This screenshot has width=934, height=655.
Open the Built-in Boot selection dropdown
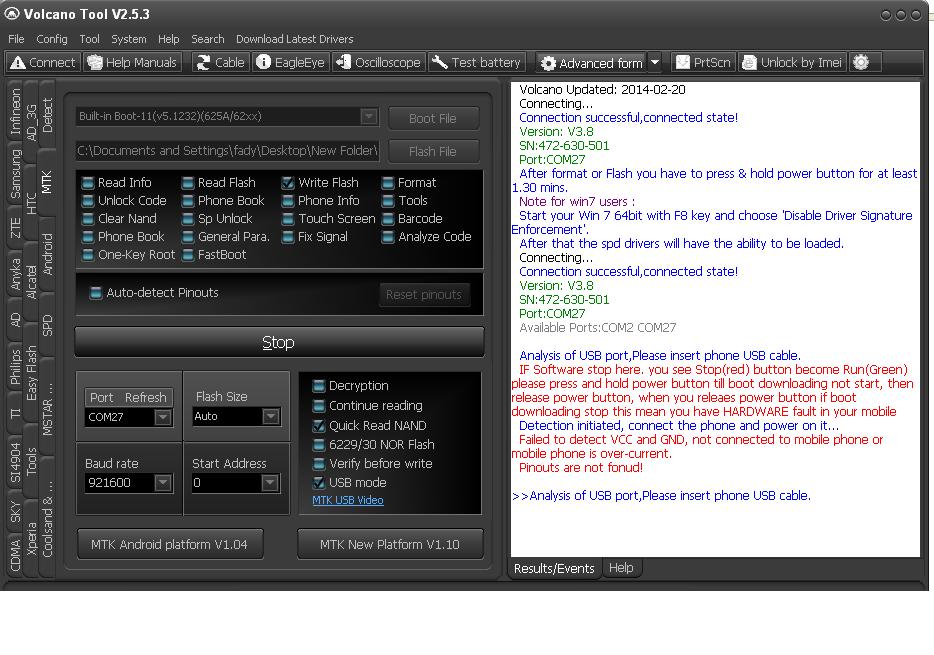[x=369, y=116]
